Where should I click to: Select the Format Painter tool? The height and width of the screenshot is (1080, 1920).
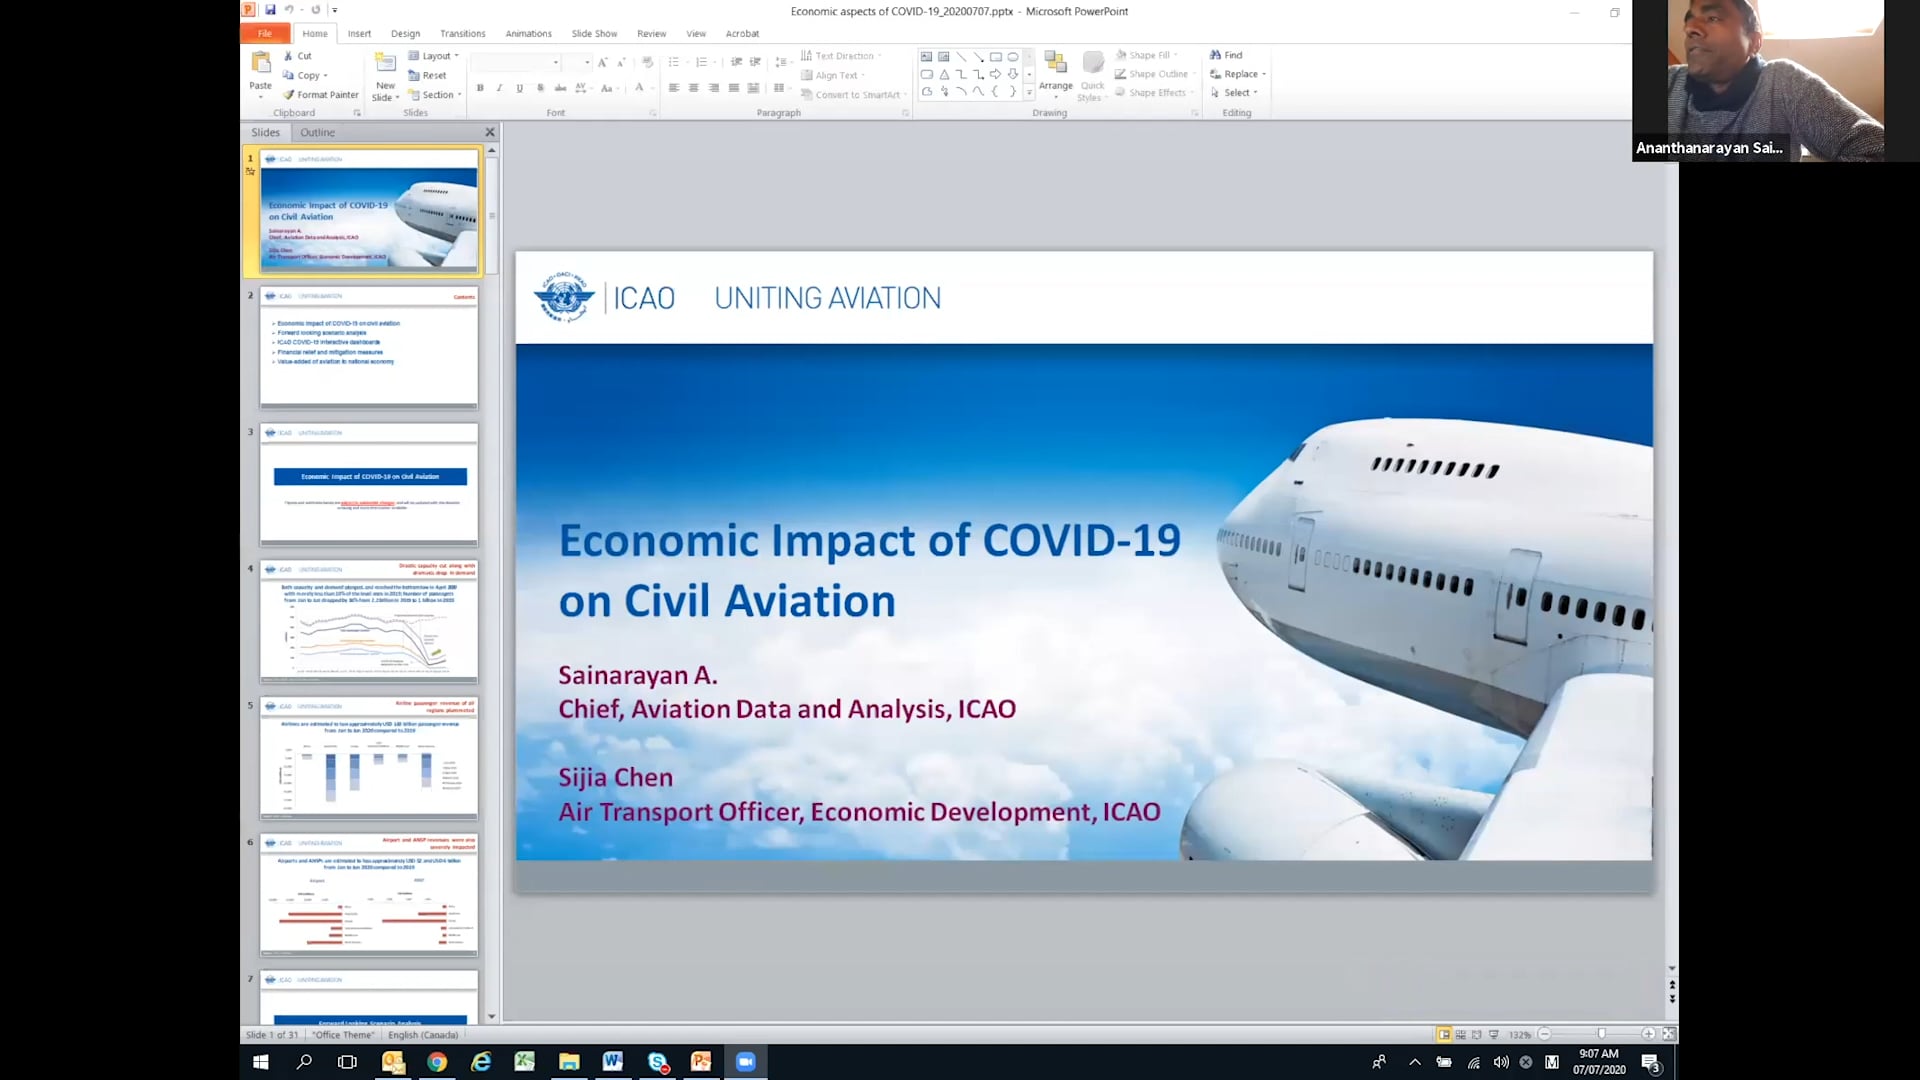(321, 94)
